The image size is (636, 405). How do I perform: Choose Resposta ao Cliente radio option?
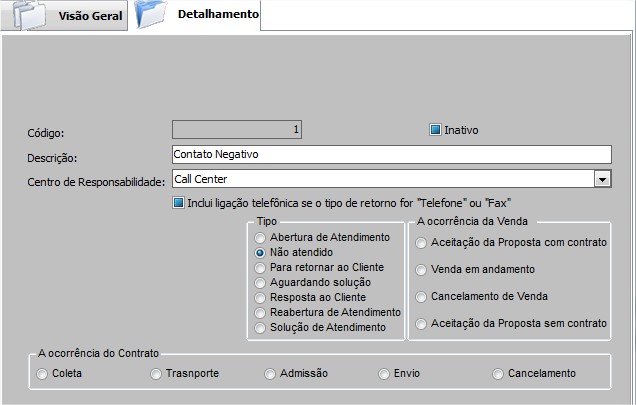(x=261, y=298)
